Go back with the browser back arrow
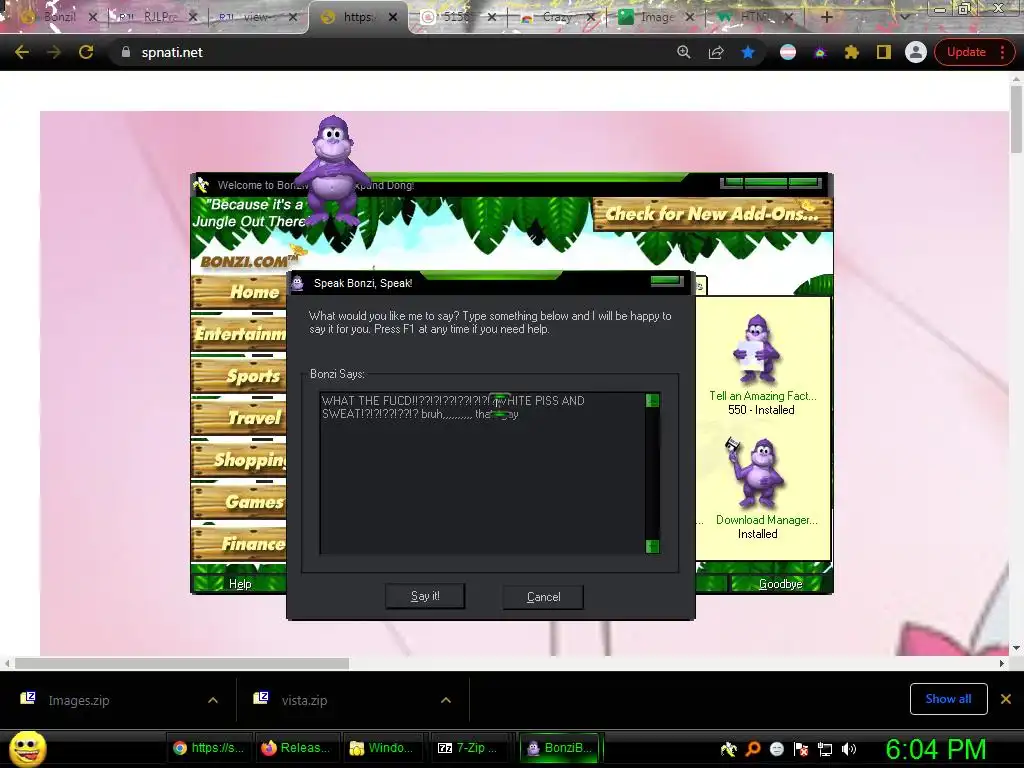 [22, 52]
